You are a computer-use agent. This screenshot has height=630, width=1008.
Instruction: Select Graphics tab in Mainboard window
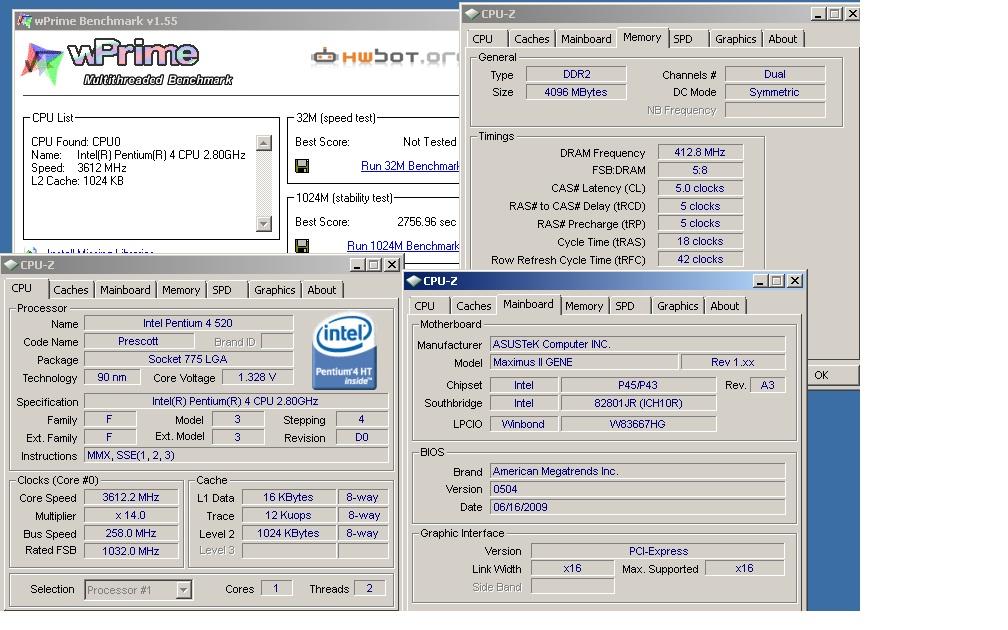click(x=678, y=306)
